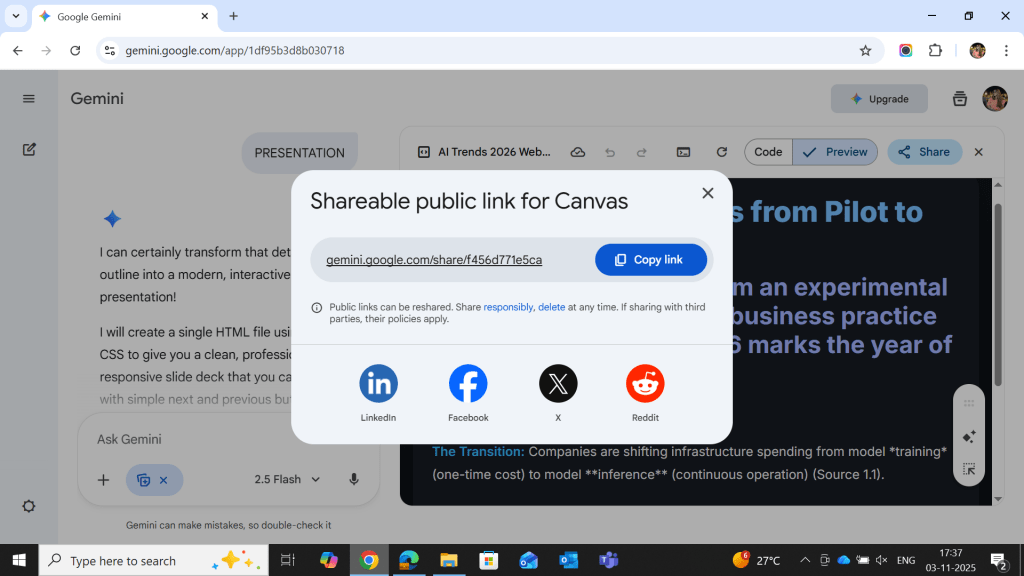
Task: Click the 'delete' public link option
Action: (551, 307)
